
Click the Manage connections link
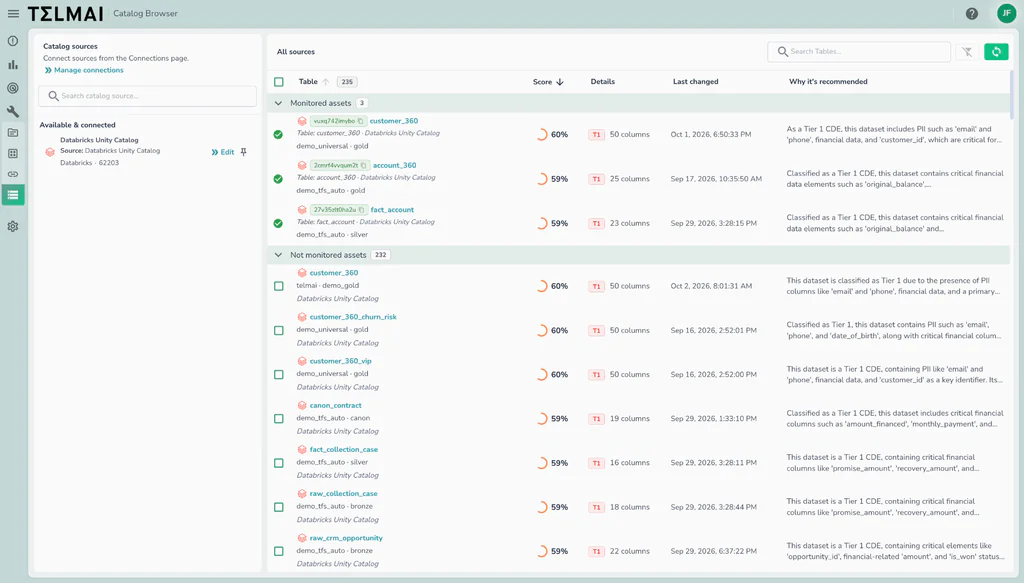(89, 70)
